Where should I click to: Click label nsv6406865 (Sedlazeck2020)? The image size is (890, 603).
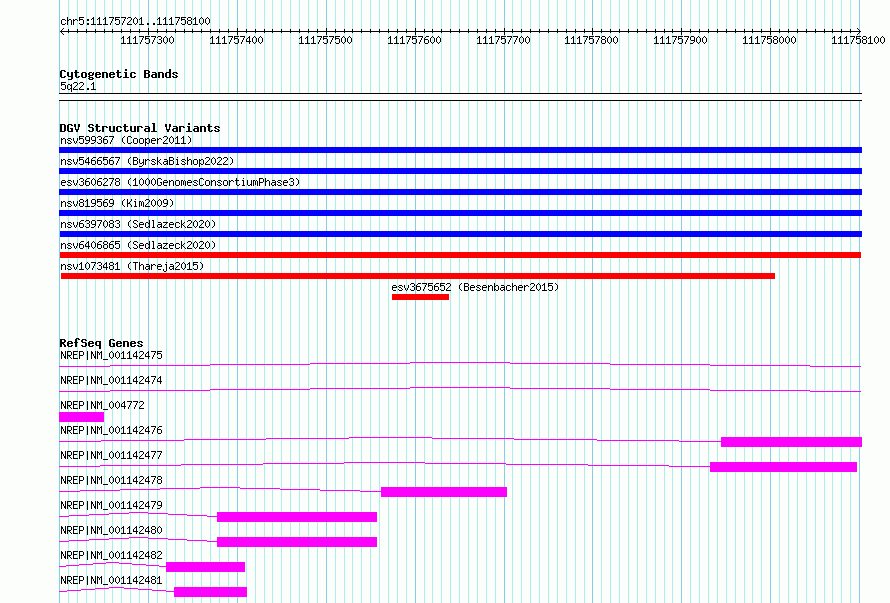coord(138,245)
